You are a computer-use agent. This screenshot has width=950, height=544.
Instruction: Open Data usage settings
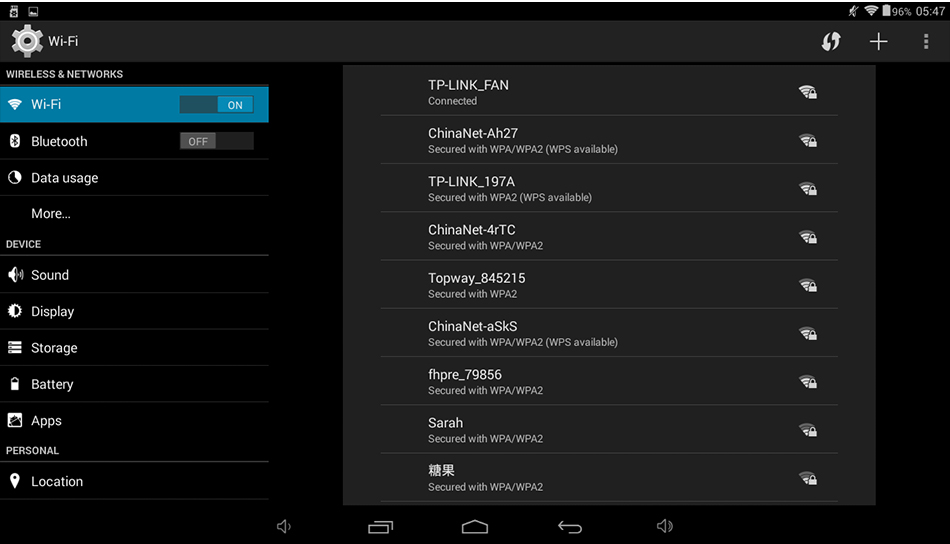point(64,178)
